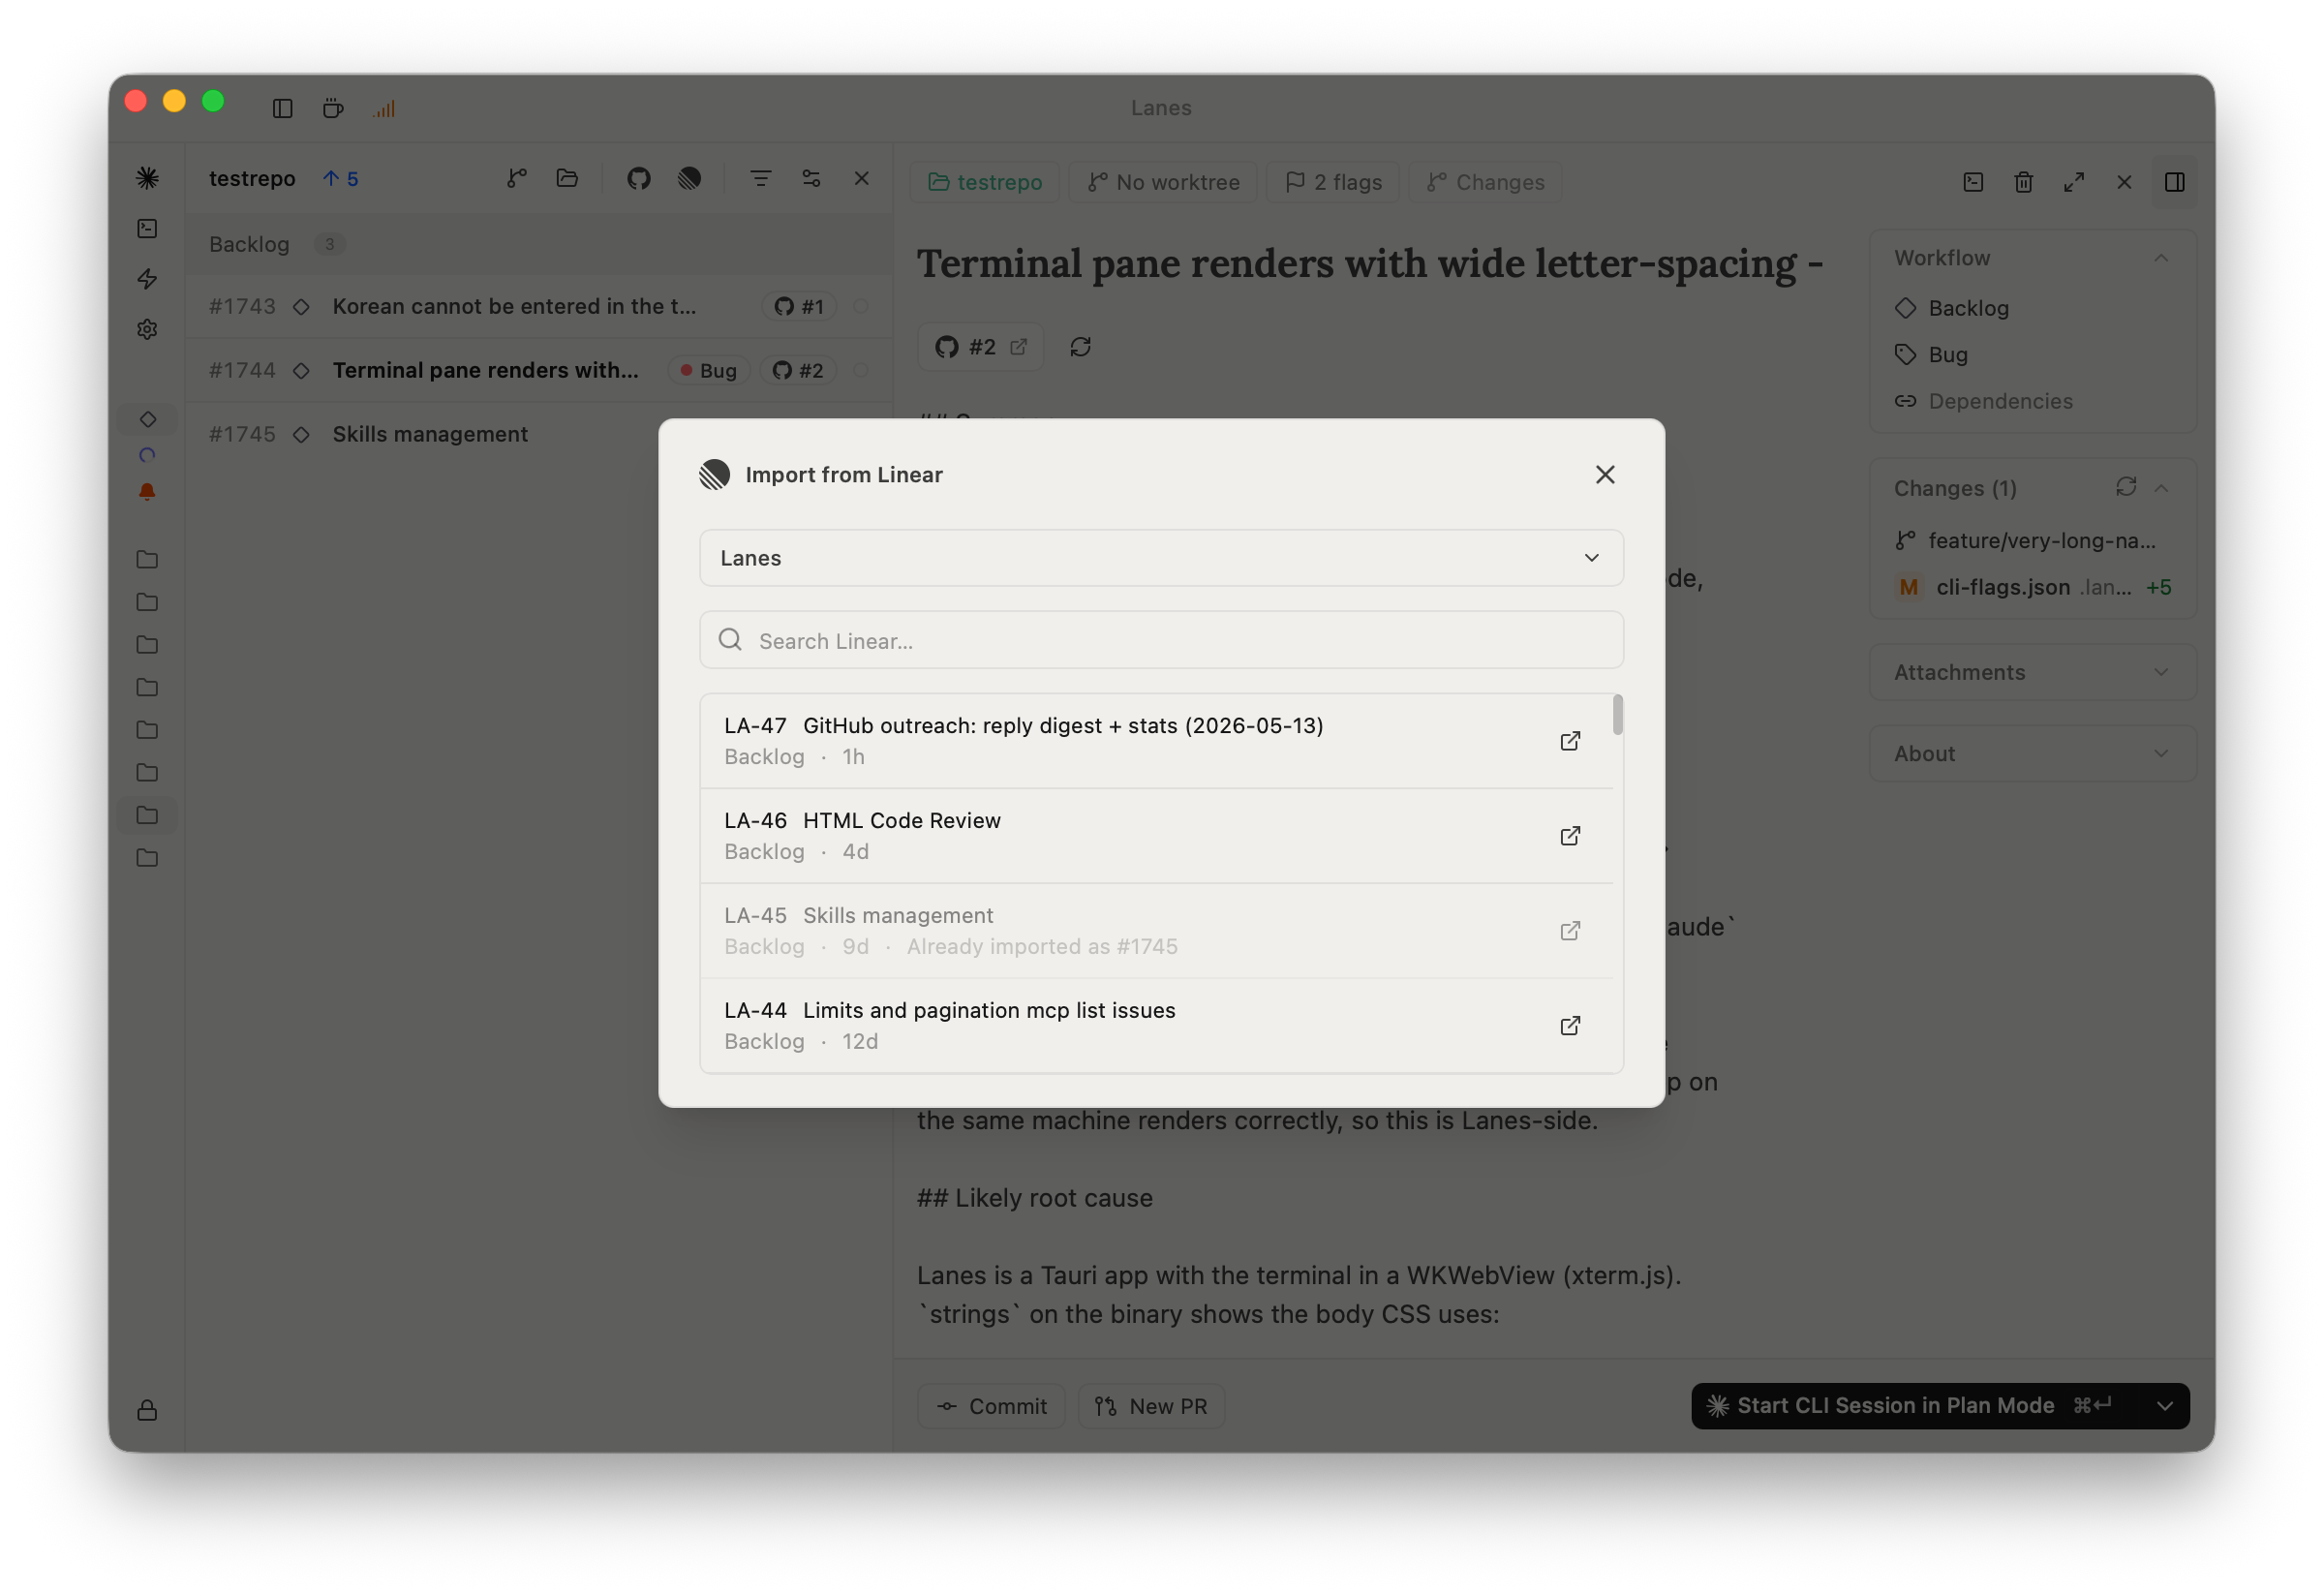Select LA-44 Limits and pagination issue
This screenshot has height=1596, width=2324.
coord(1156,1025)
